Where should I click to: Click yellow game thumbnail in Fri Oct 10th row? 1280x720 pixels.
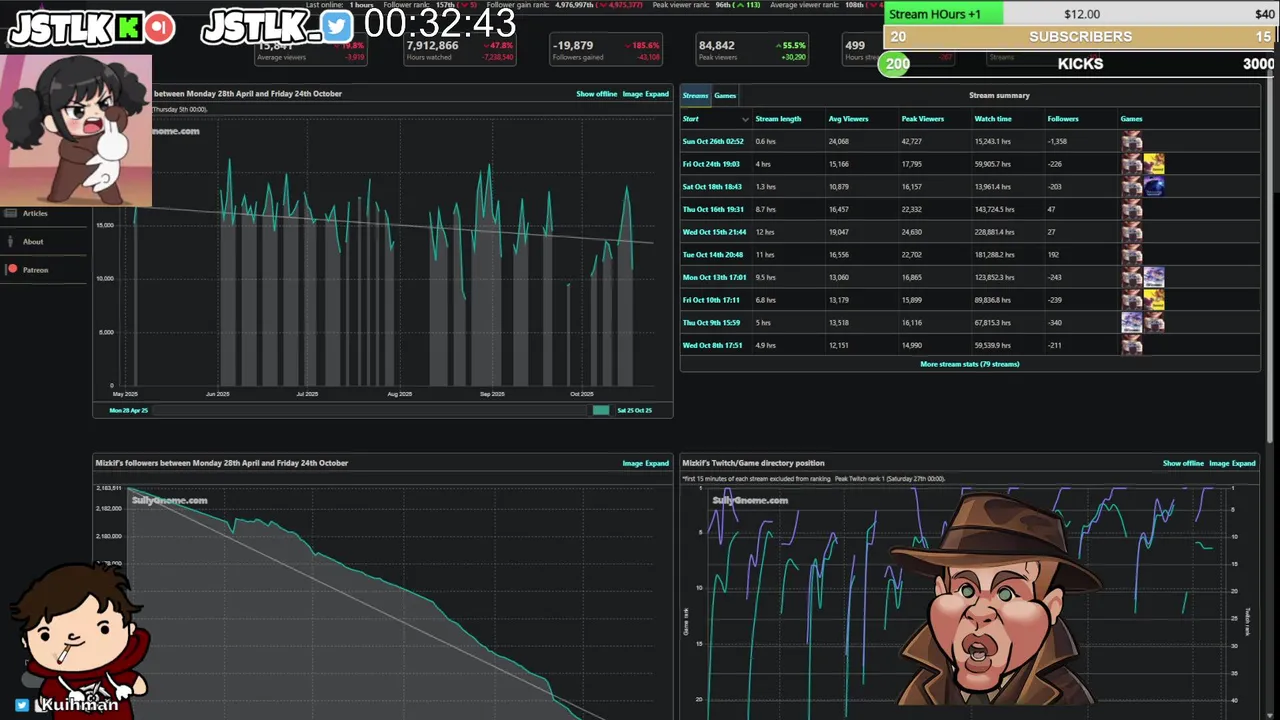click(x=1154, y=300)
